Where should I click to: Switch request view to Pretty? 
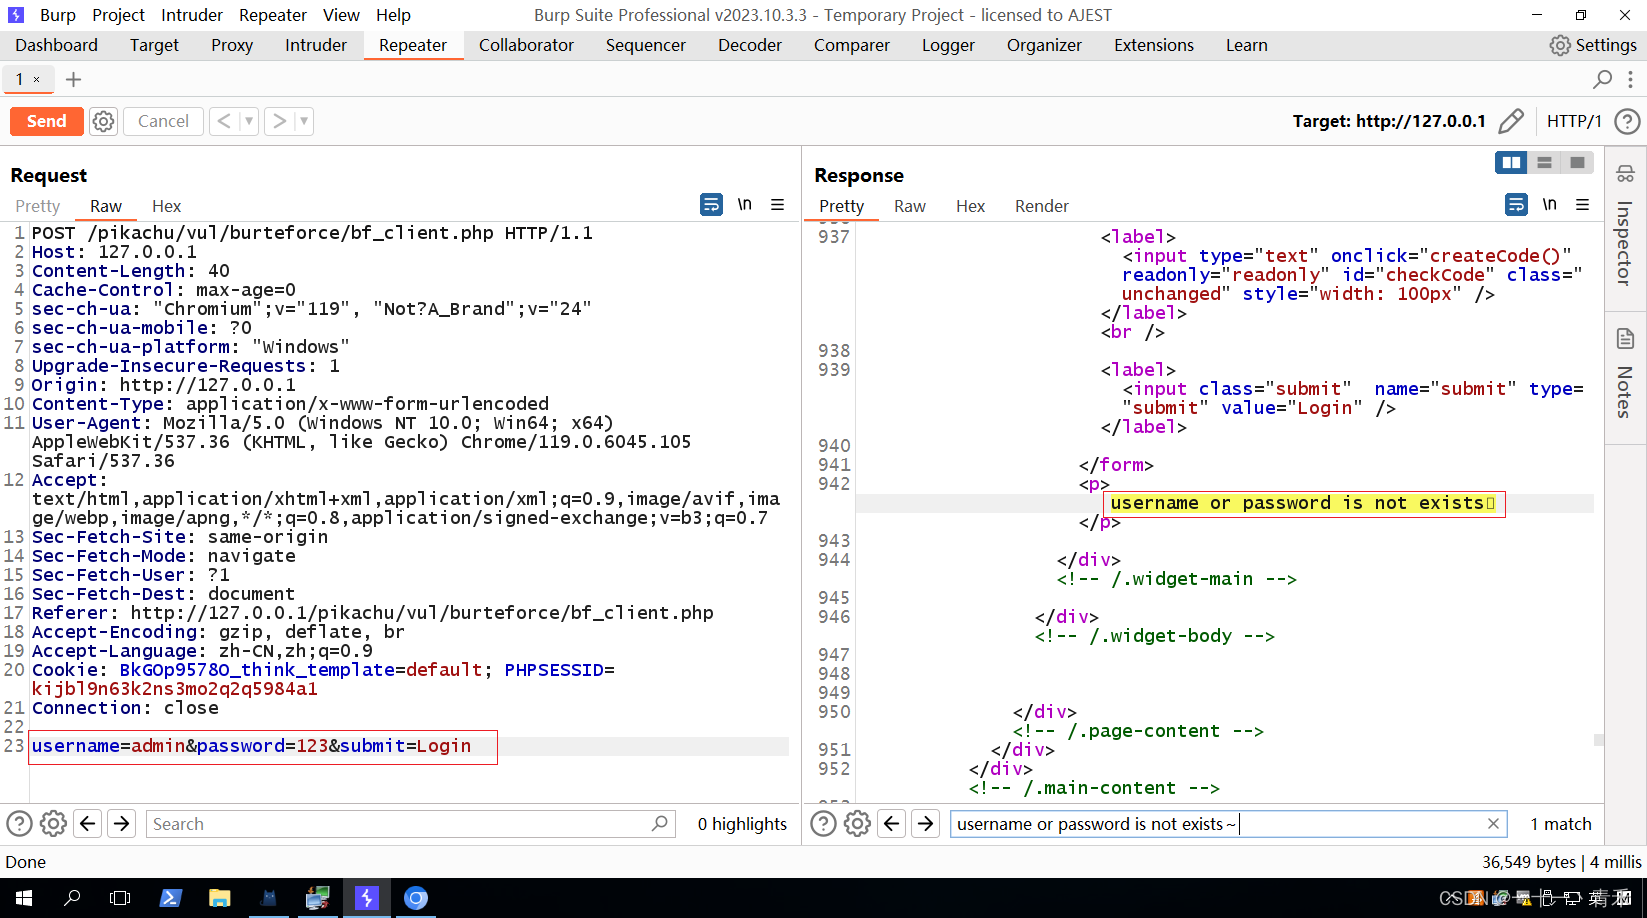38,206
